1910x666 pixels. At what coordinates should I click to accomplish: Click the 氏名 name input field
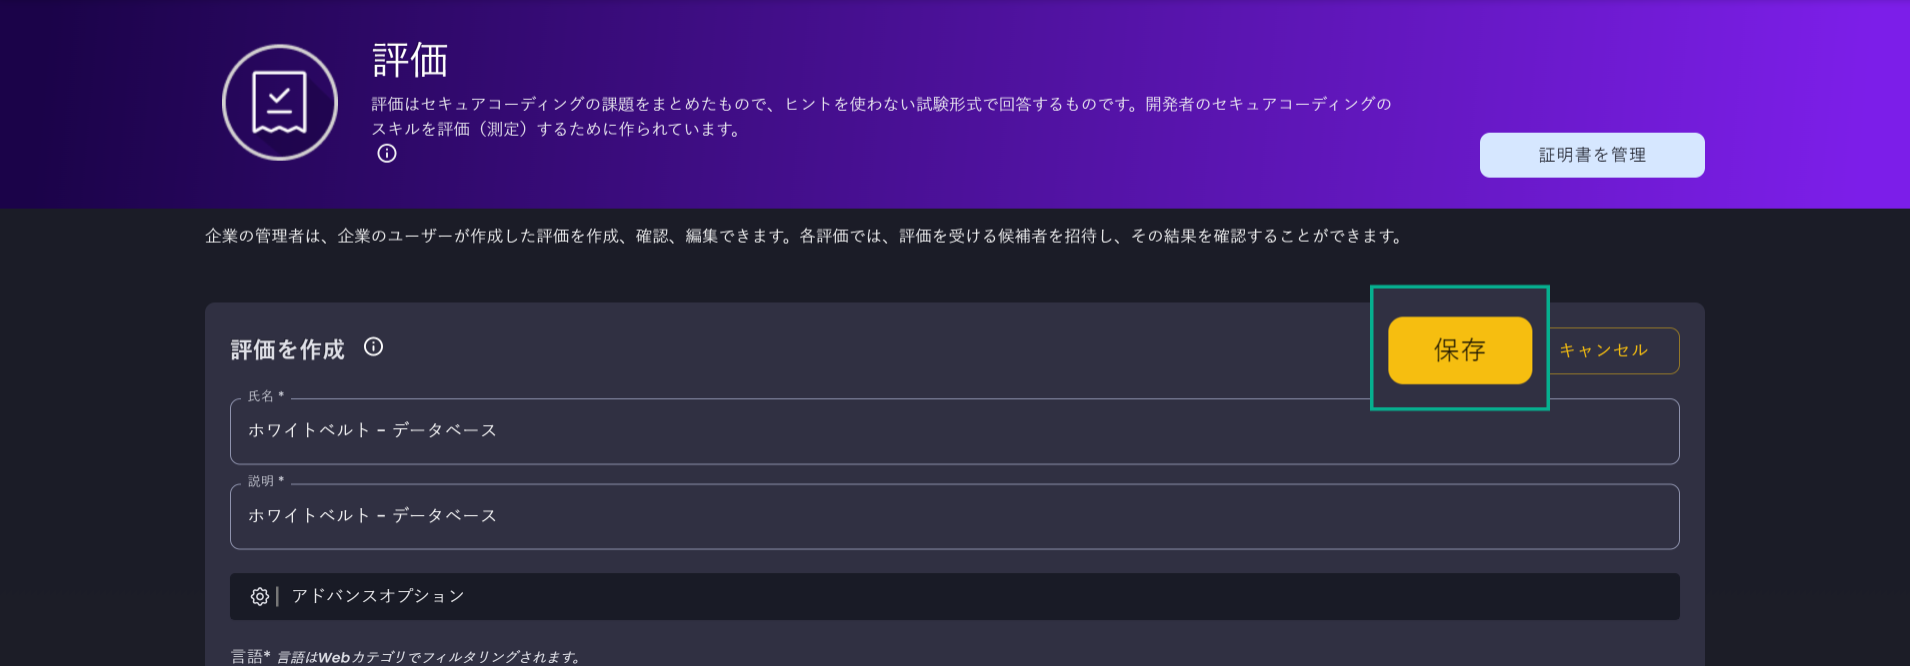[954, 431]
